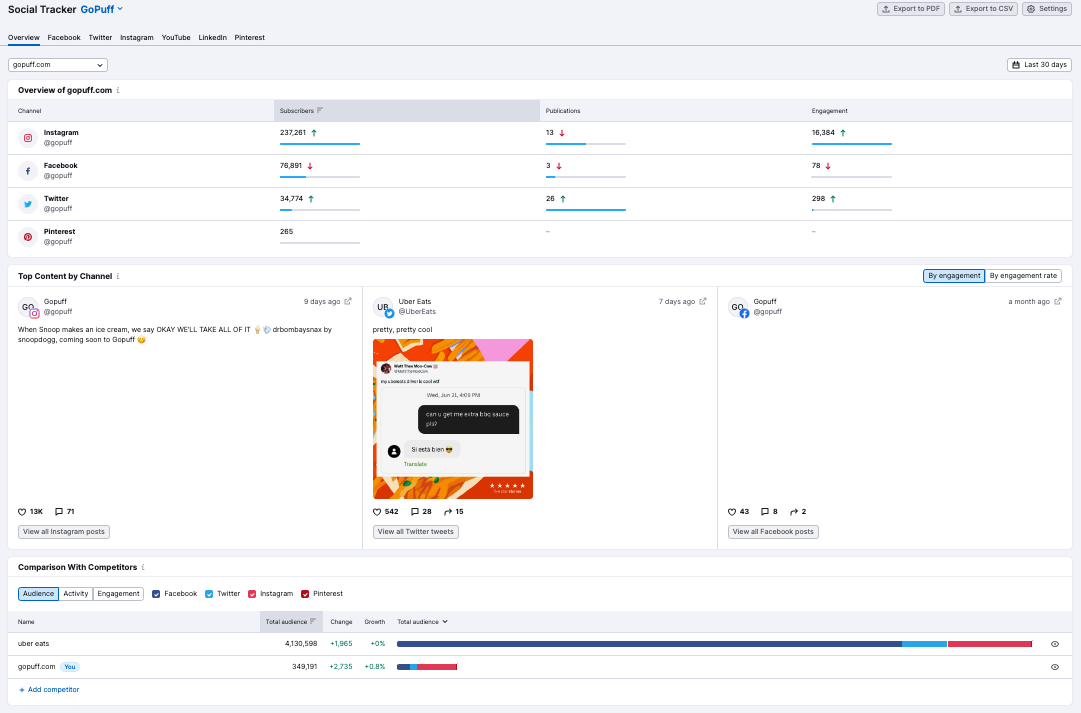Open the Total audience chart metric dropdown
1081x713 pixels.
tap(422, 622)
